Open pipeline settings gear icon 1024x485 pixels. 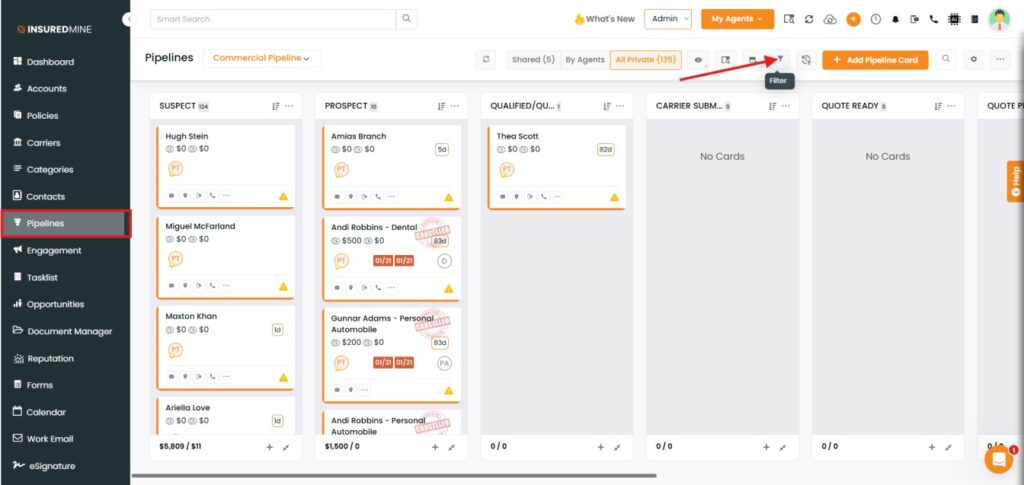(975, 60)
